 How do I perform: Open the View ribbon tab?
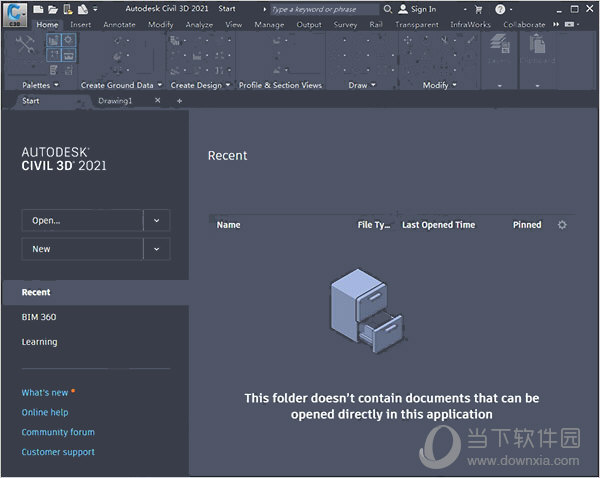click(233, 24)
